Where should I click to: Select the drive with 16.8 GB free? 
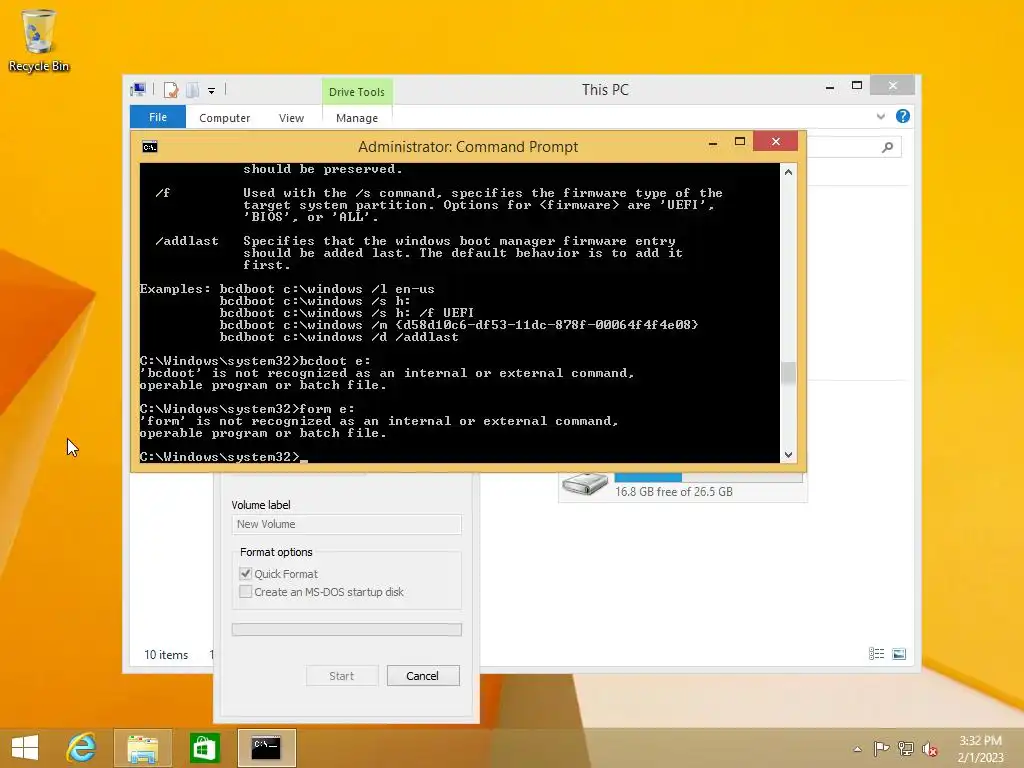[682, 487]
